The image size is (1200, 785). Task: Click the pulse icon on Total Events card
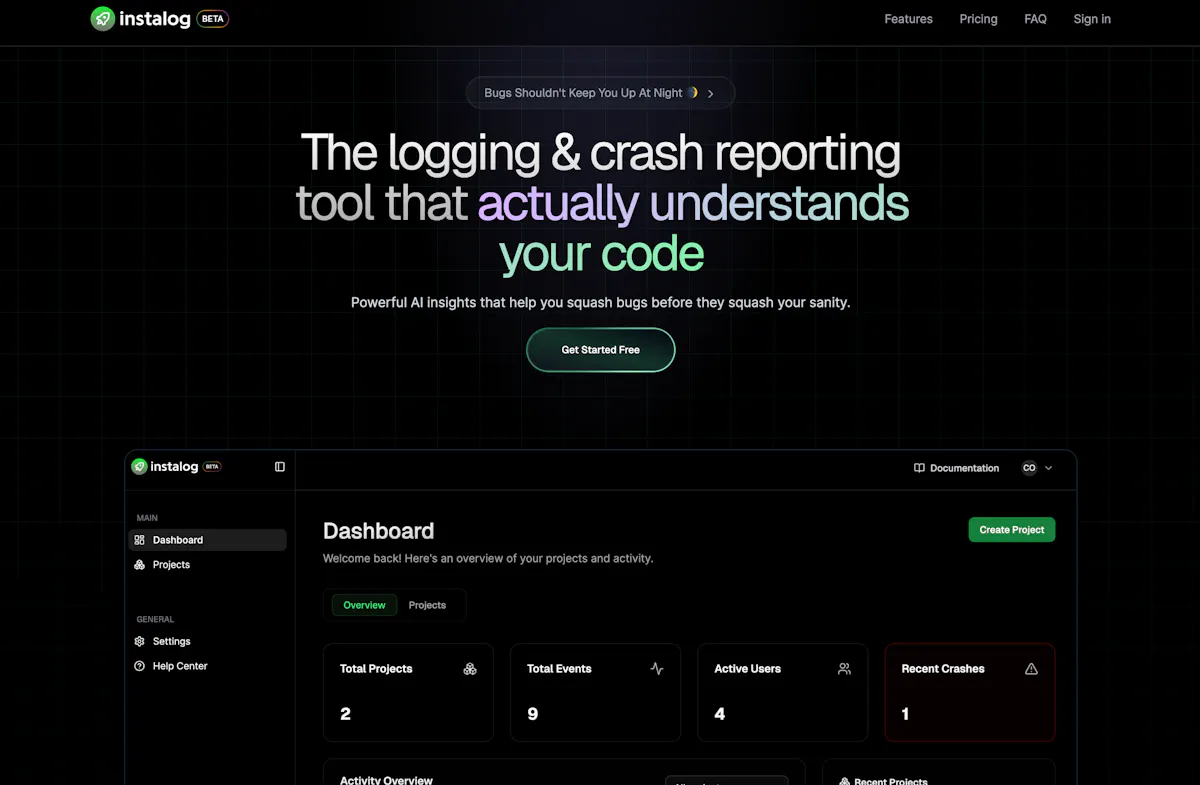click(x=657, y=669)
